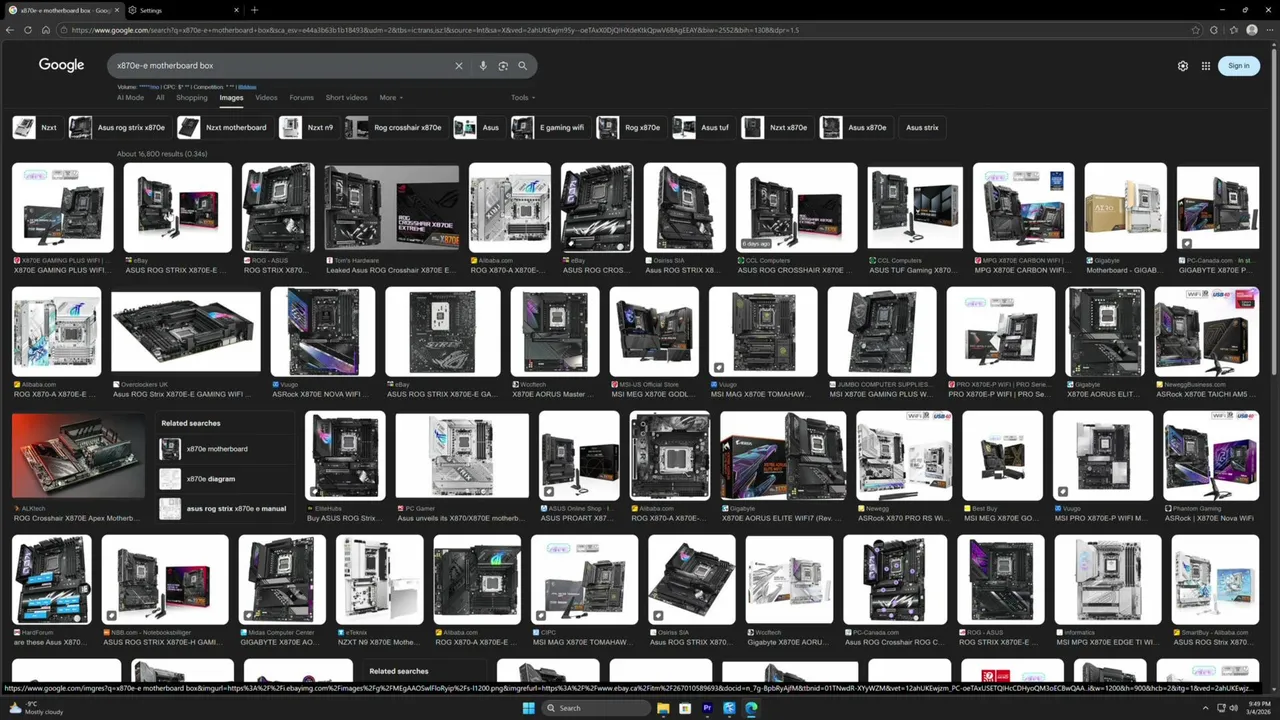Open related search asus rog strix x870e e manual
The height and width of the screenshot is (720, 1280).
pyautogui.click(x=224, y=509)
